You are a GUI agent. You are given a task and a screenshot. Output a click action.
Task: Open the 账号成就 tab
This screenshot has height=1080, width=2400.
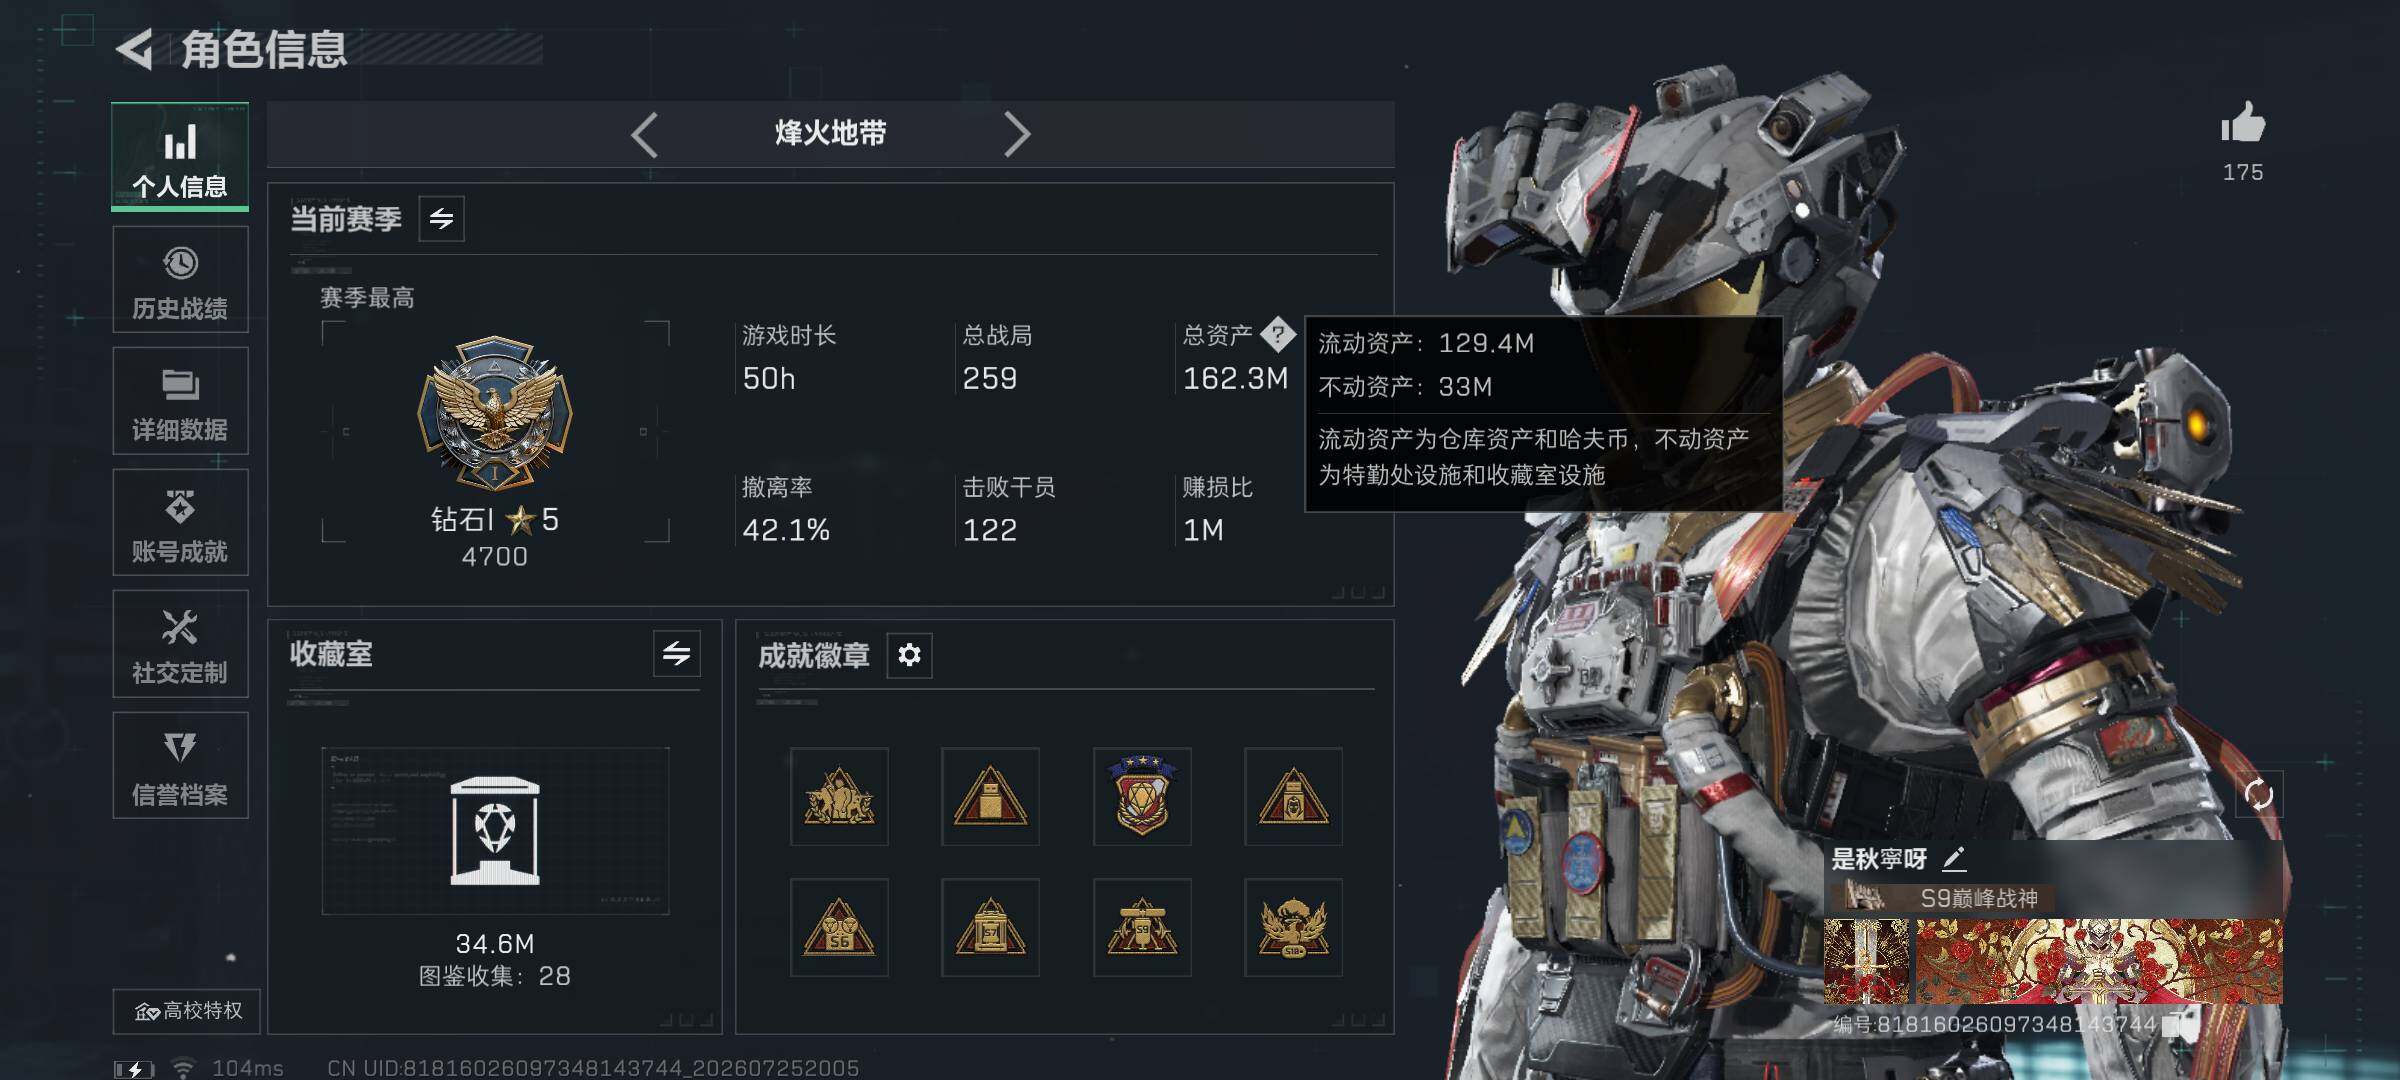click(180, 523)
